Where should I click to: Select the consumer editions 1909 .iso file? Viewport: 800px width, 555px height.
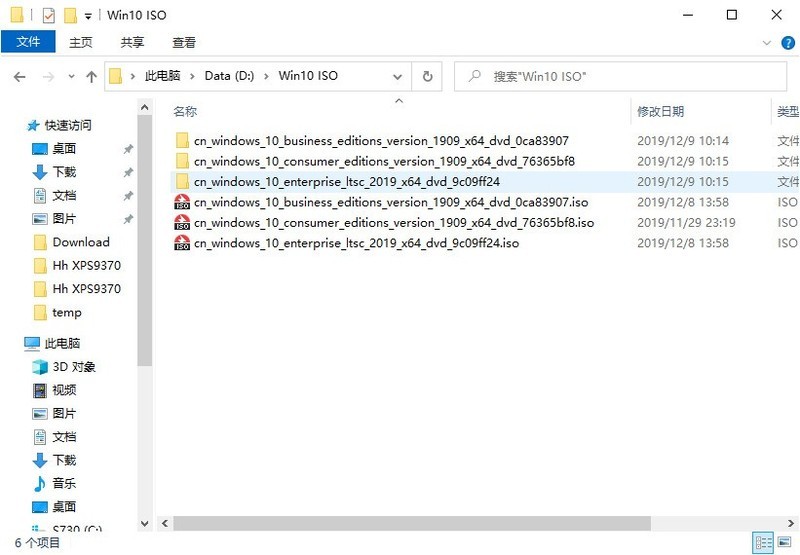(394, 222)
